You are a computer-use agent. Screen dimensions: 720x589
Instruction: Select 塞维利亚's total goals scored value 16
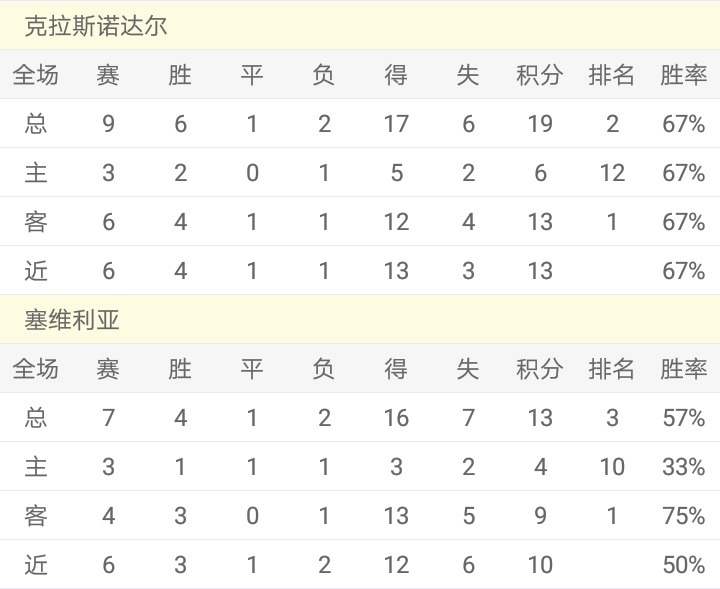[396, 418]
